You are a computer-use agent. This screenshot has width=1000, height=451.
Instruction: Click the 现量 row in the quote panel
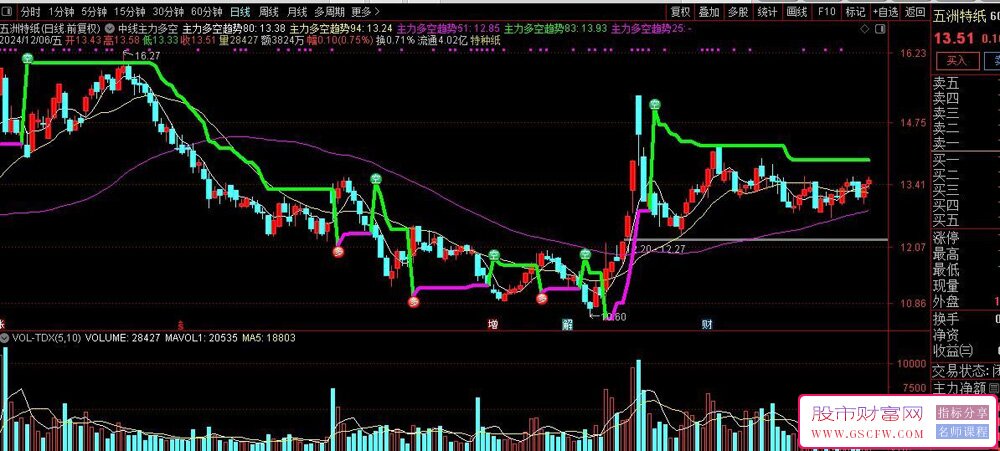pyautogui.click(x=966, y=286)
